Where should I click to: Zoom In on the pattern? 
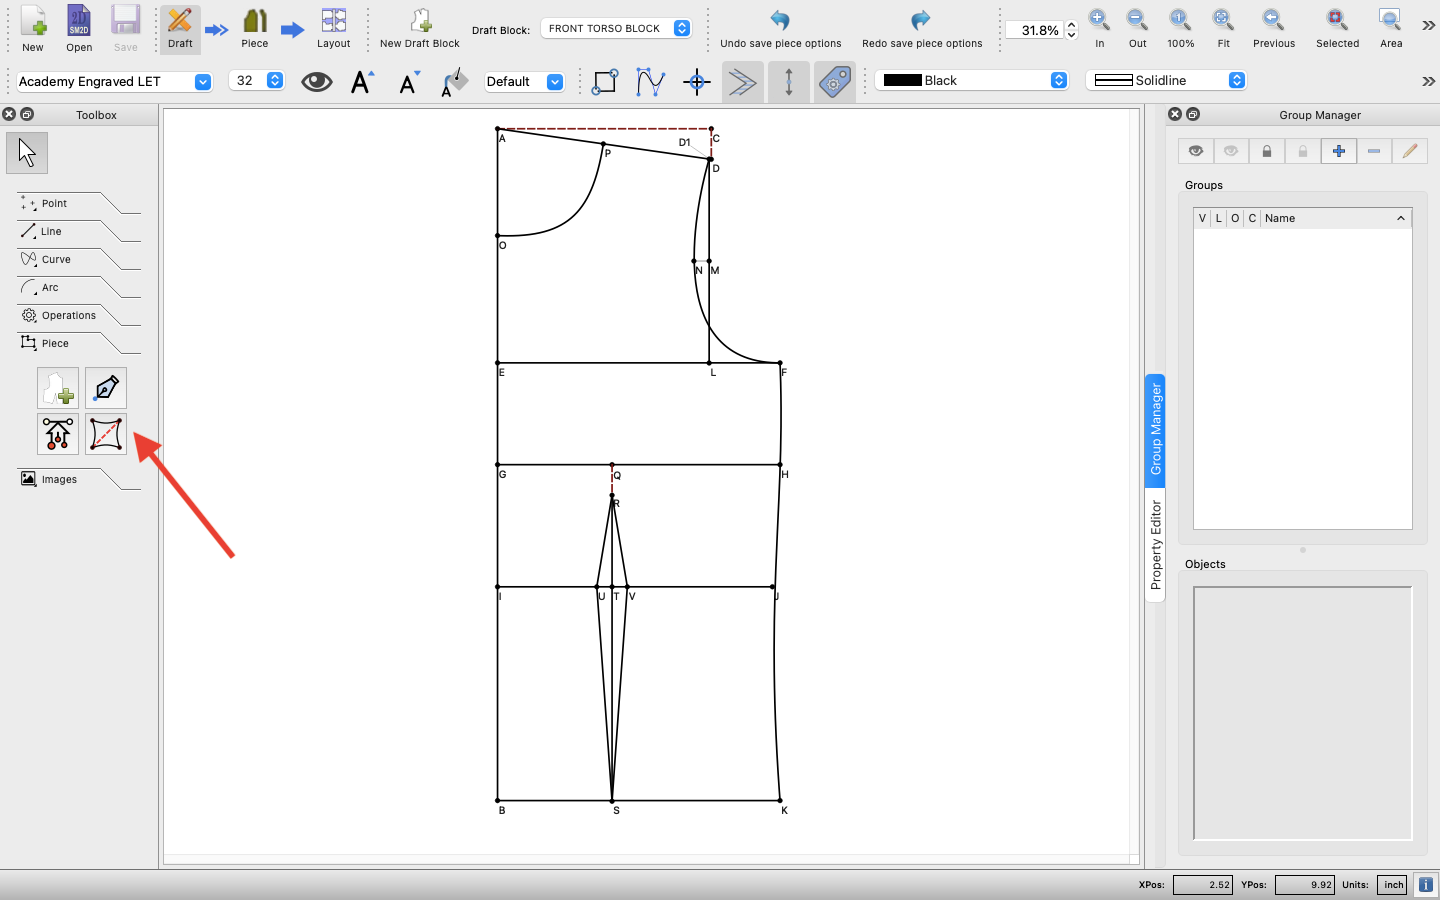[1099, 29]
